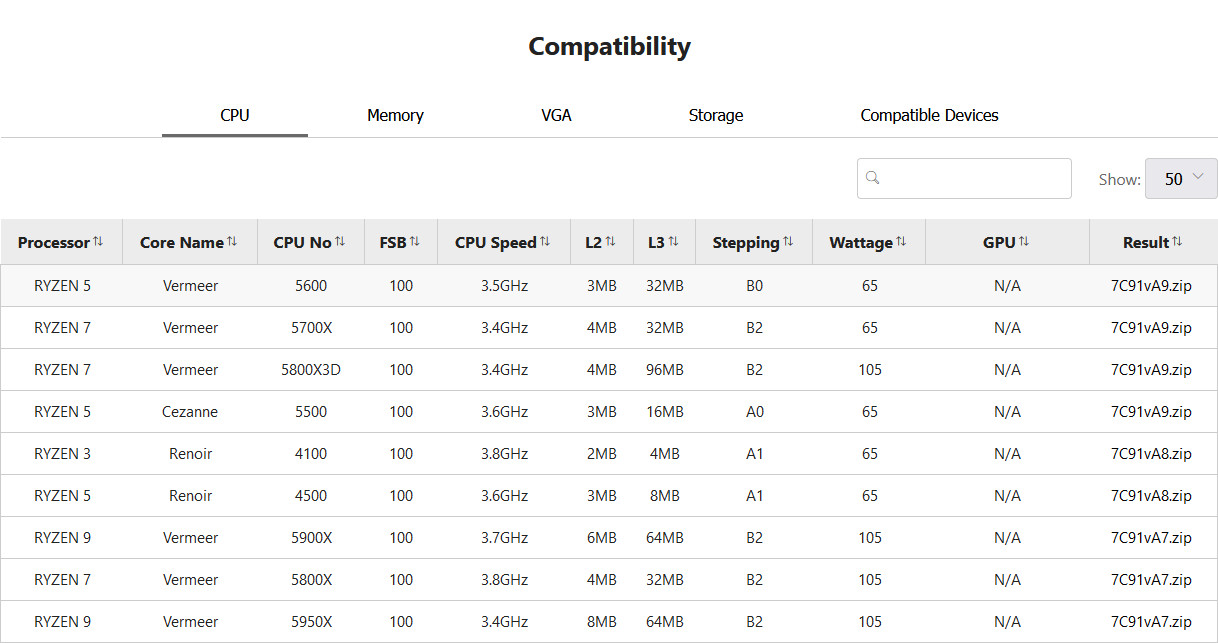The width and height of the screenshot is (1218, 643).
Task: Select the 96MB L3 cache value
Action: (665, 370)
